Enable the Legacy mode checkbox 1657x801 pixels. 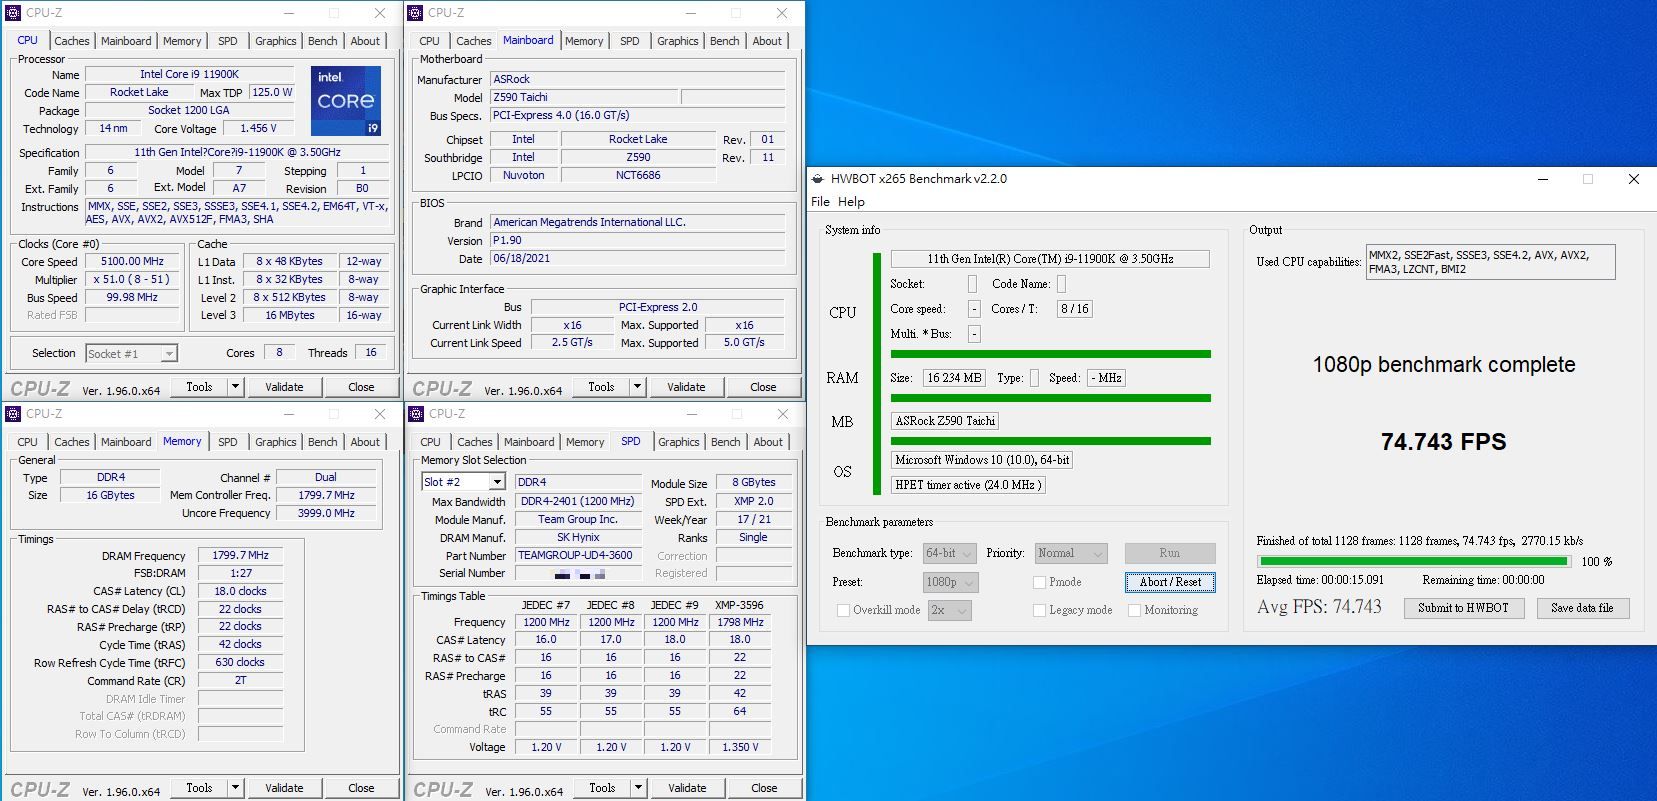pos(1040,610)
